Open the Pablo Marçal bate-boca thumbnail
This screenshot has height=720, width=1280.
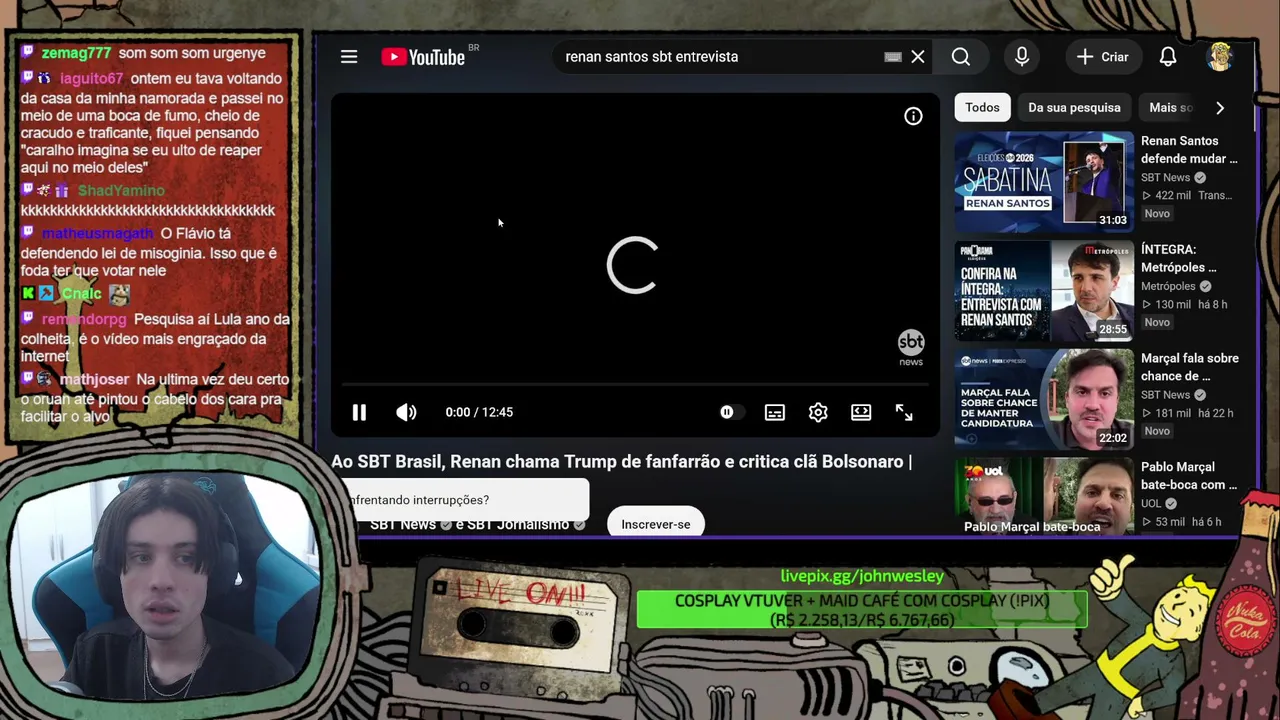(x=1044, y=497)
